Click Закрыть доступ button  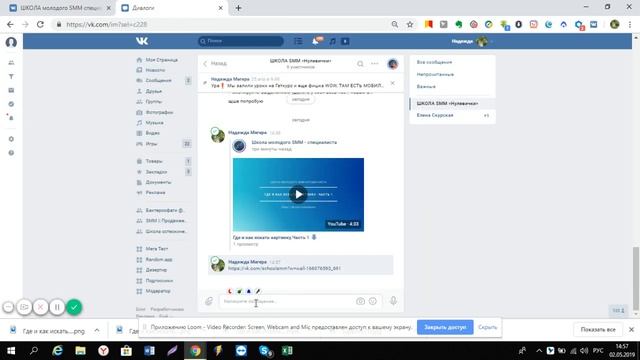[x=445, y=327]
